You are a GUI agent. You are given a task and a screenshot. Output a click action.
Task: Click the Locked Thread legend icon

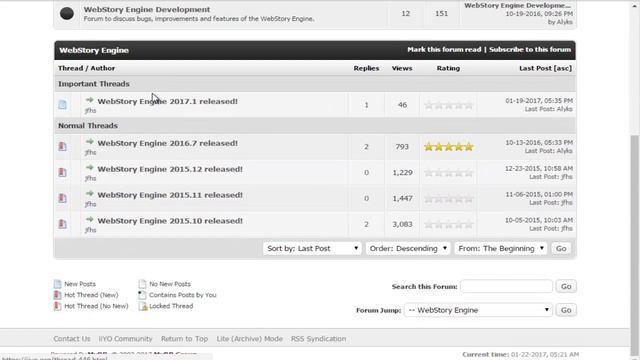[142, 306]
